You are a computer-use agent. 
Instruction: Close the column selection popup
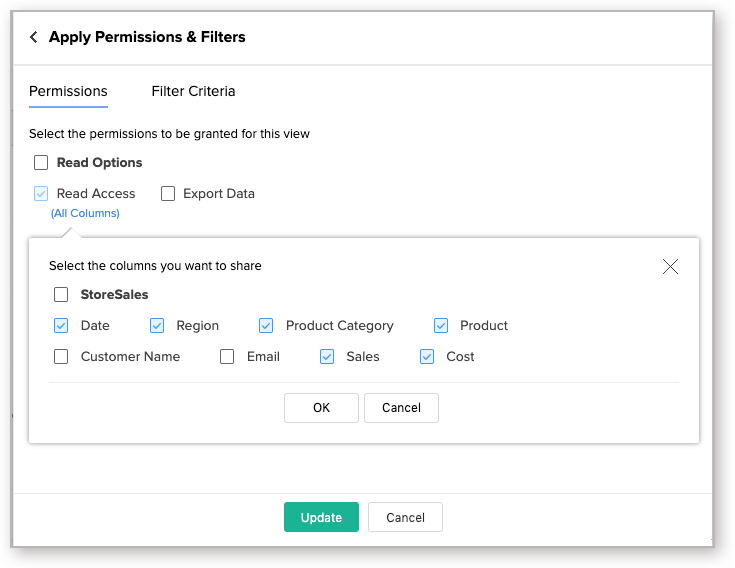[670, 266]
